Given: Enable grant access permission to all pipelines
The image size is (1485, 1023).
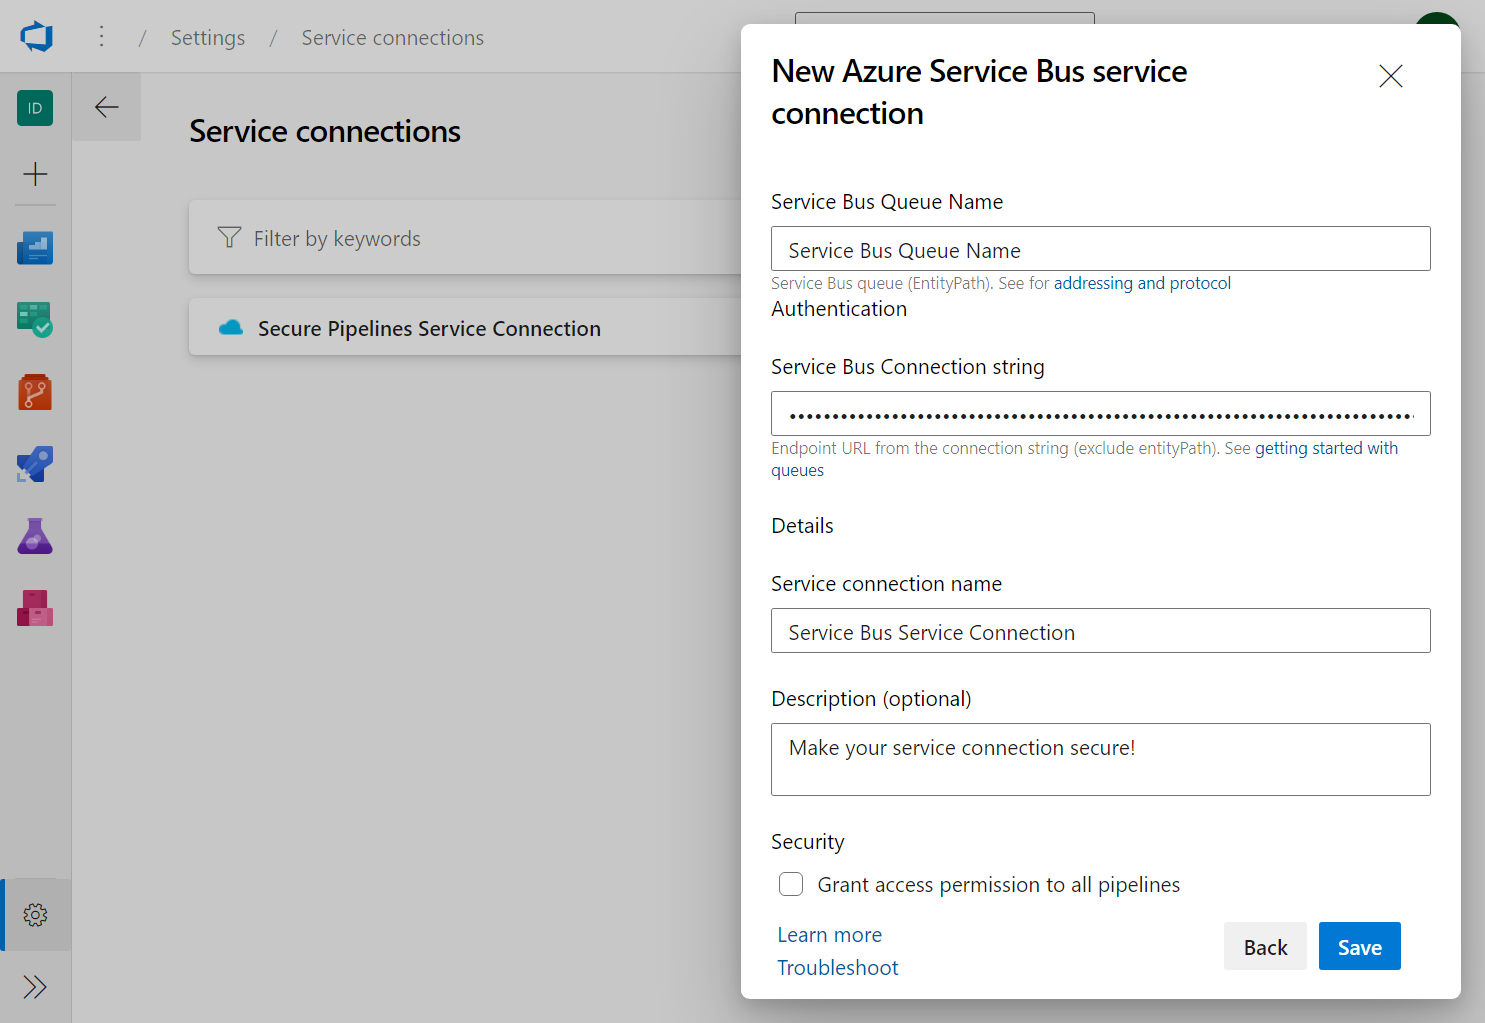Looking at the screenshot, I should click(791, 884).
